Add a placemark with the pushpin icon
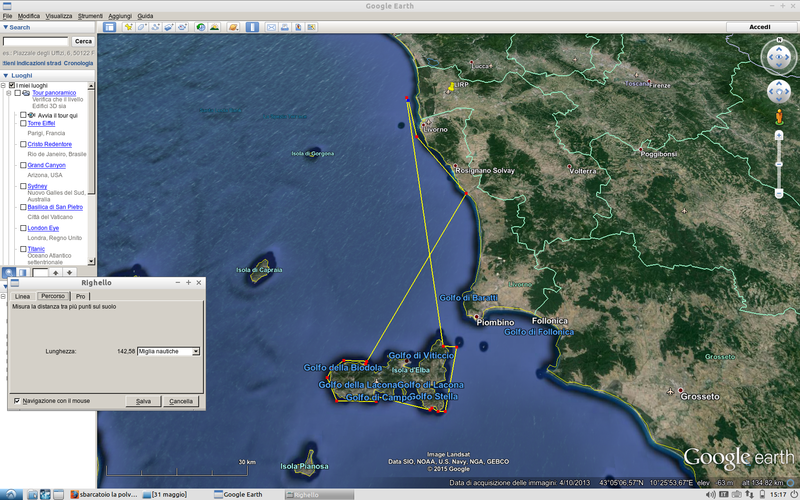800x500 pixels. pyautogui.click(x=129, y=27)
